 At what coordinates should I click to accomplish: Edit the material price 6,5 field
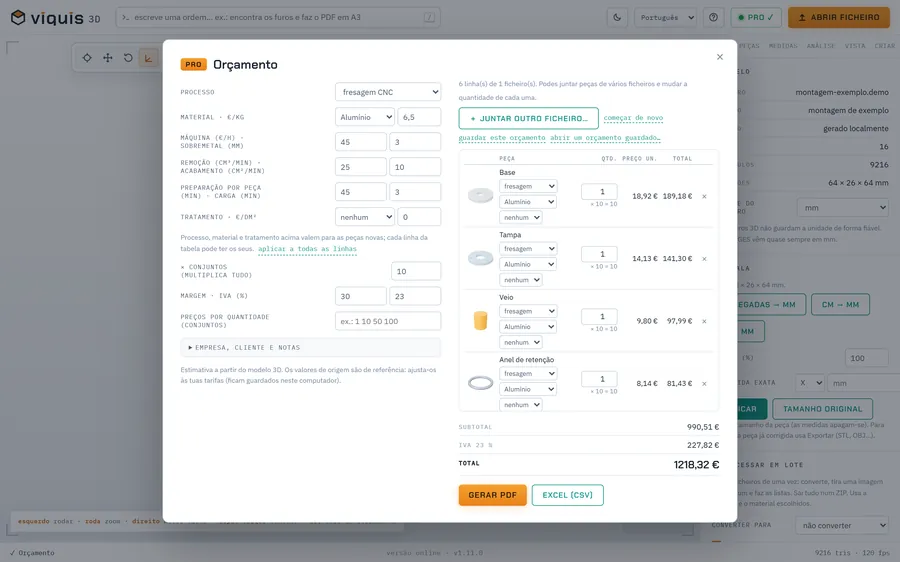[419, 117]
